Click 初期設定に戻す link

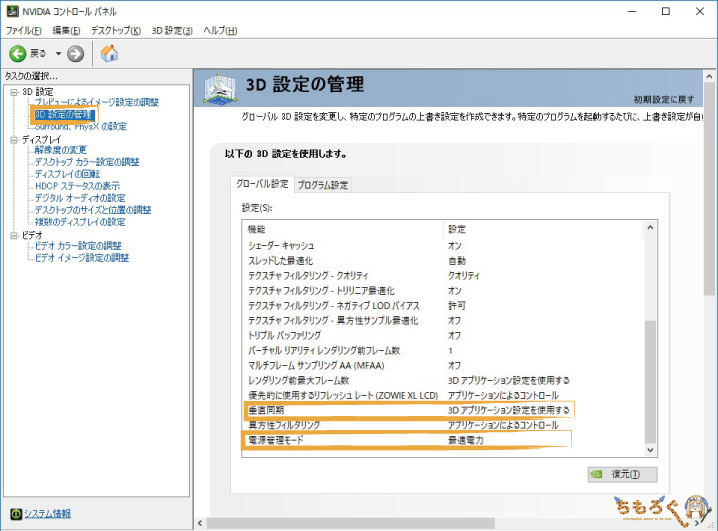point(664,99)
